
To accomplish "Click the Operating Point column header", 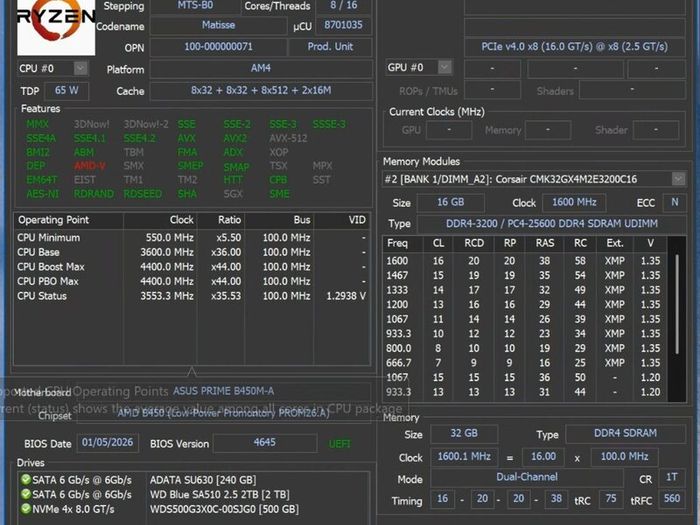I will point(69,220).
